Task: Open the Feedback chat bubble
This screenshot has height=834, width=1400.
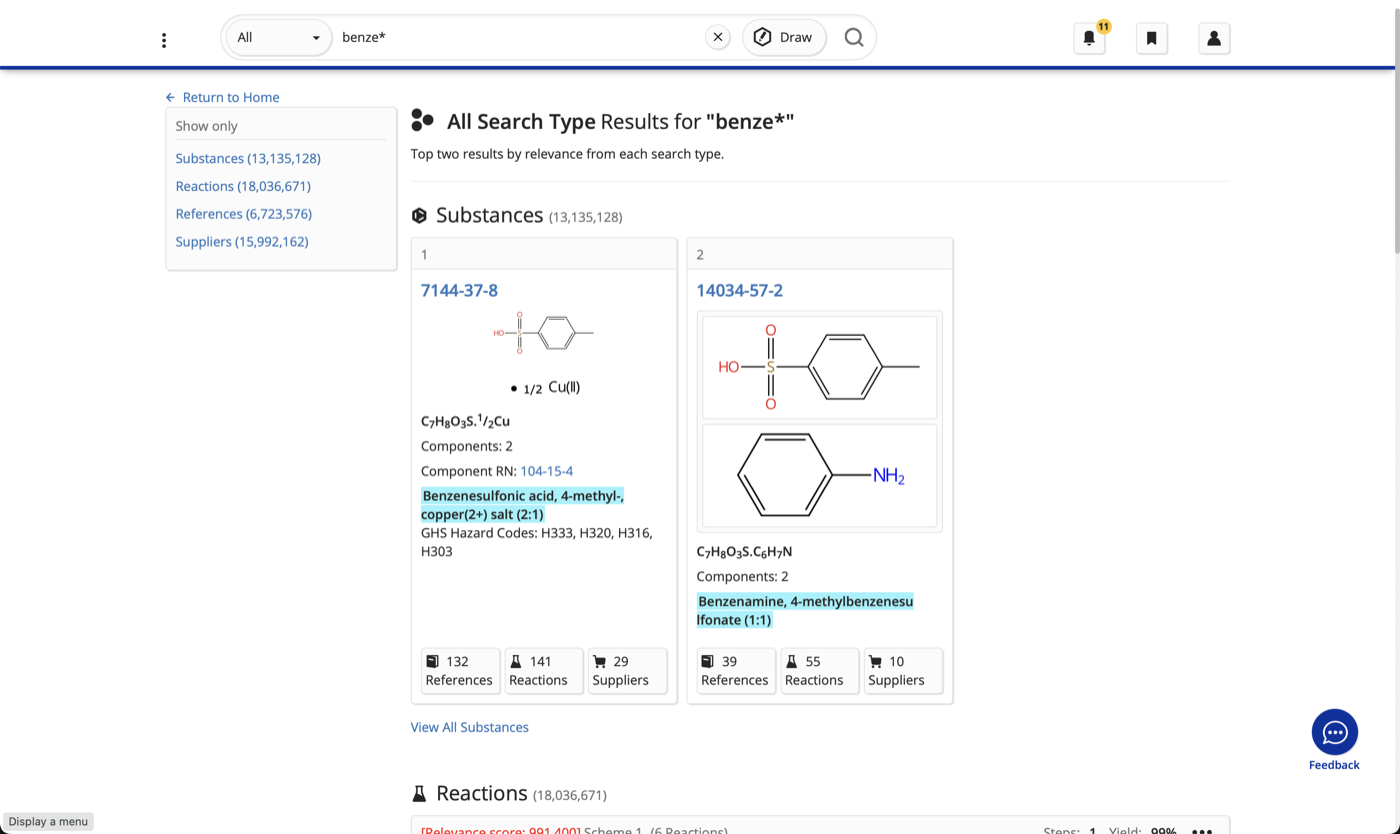Action: [x=1335, y=733]
